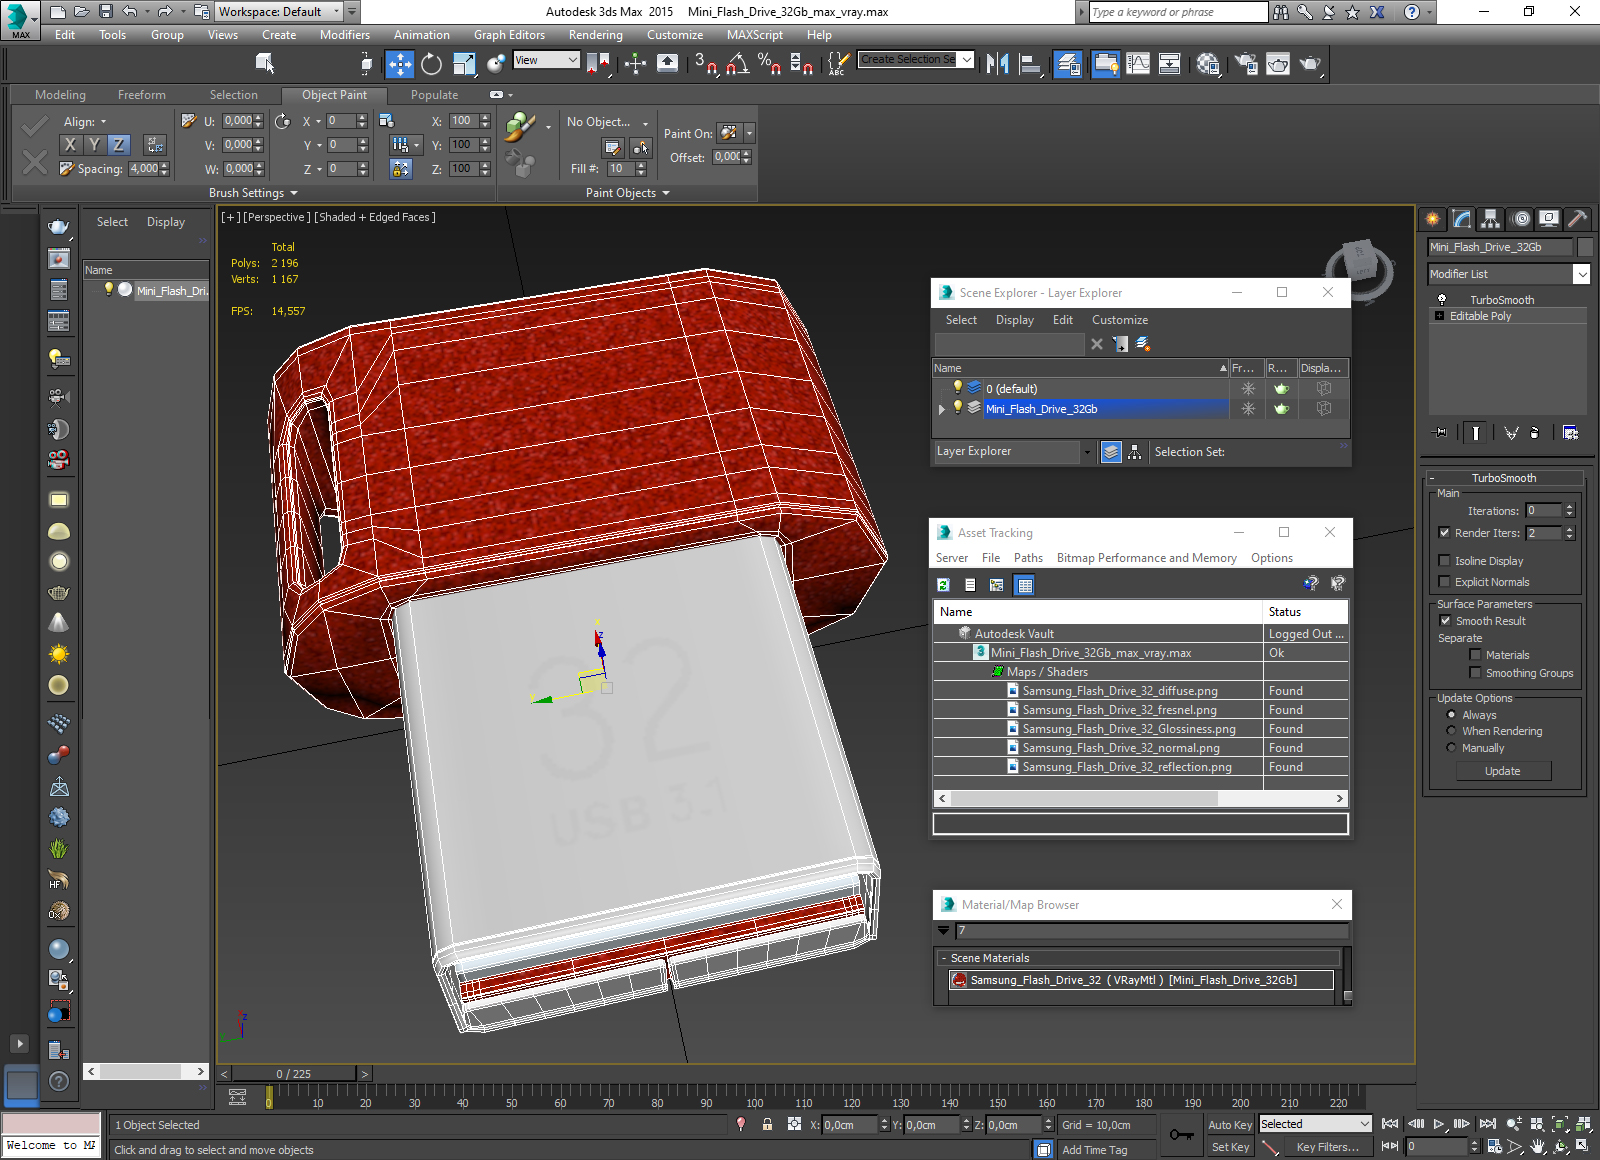Toggle TurboSmooth modifier lightbulb visibility
The width and height of the screenshot is (1600, 1160).
coord(1441,299)
